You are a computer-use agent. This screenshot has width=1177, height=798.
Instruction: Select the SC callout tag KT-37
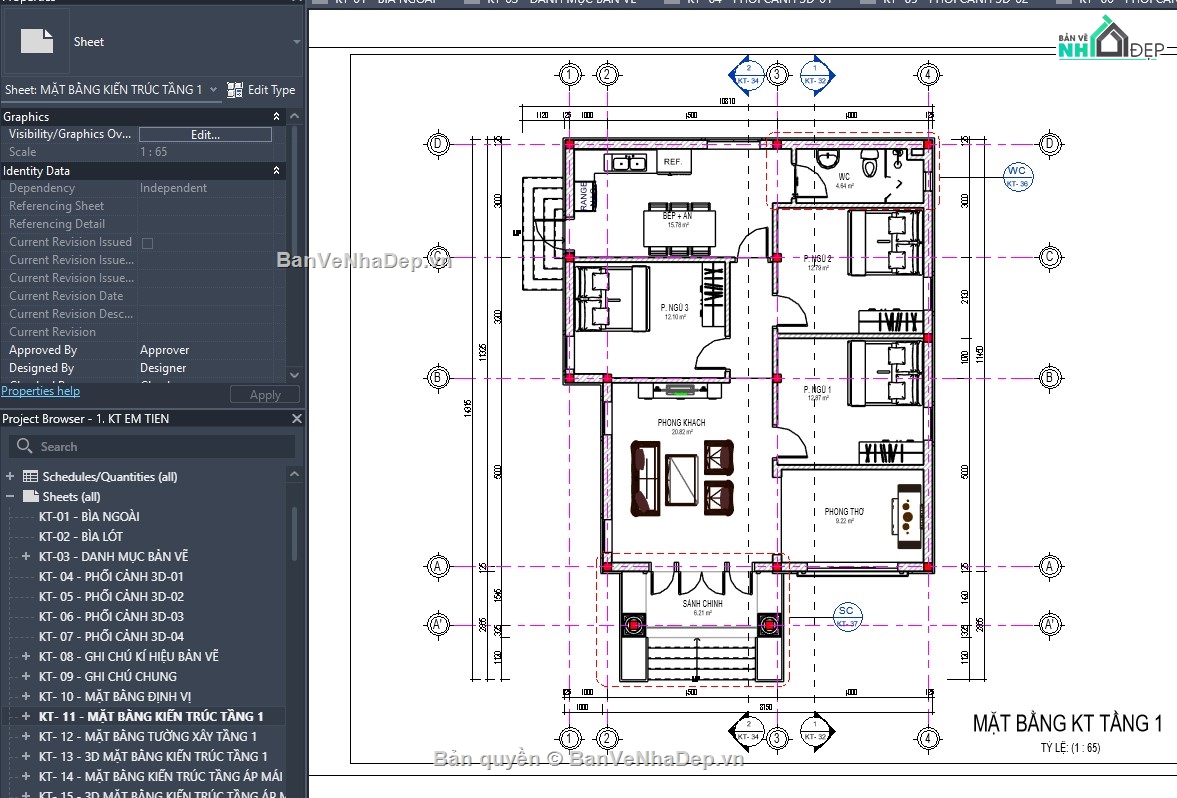click(x=847, y=616)
